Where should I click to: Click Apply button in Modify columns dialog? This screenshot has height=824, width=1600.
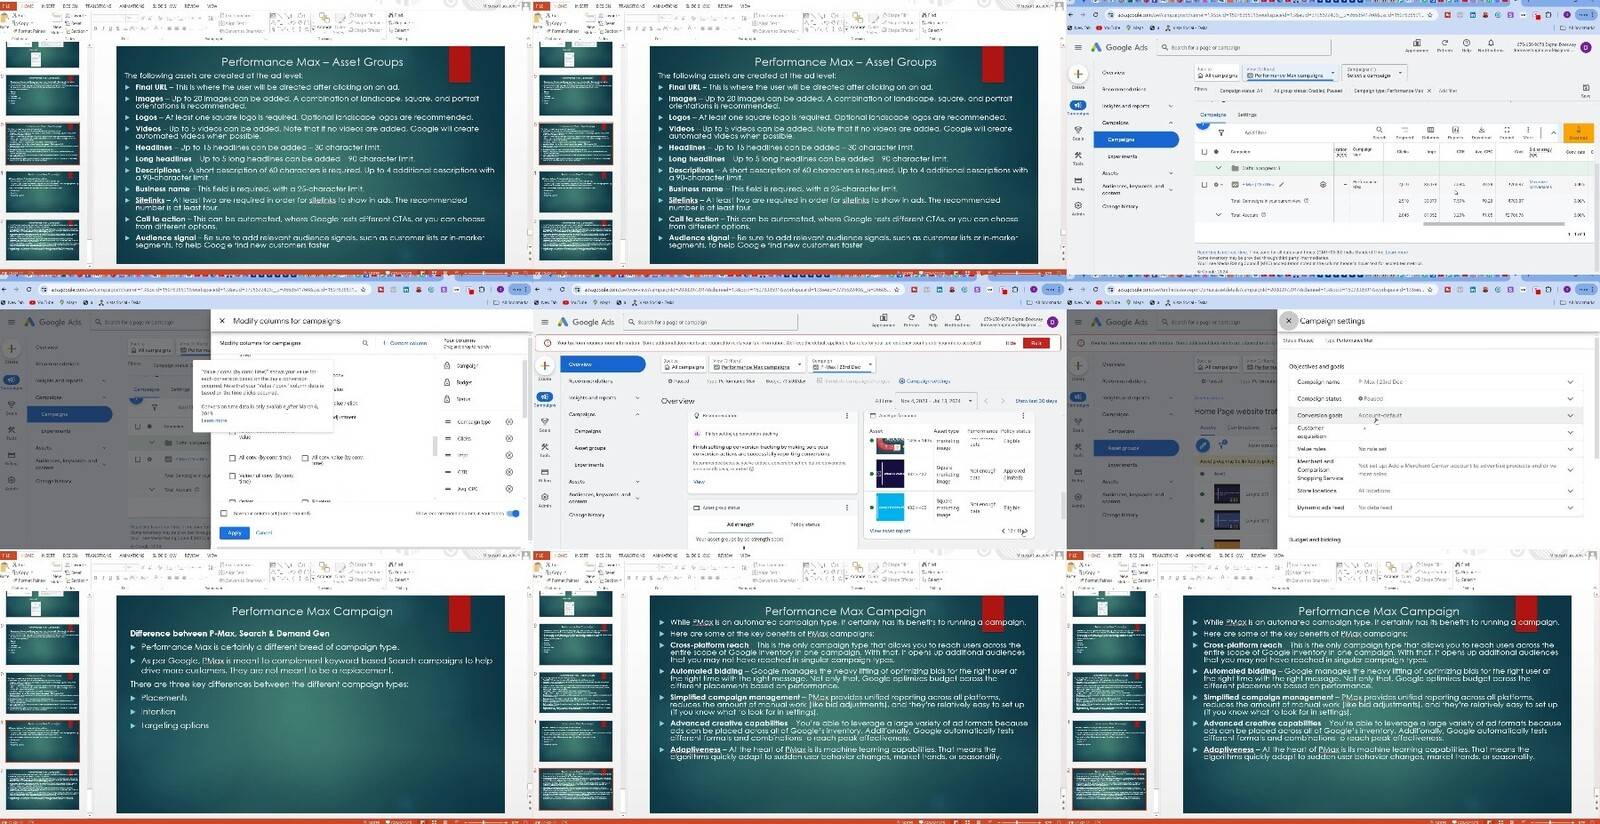pos(235,533)
